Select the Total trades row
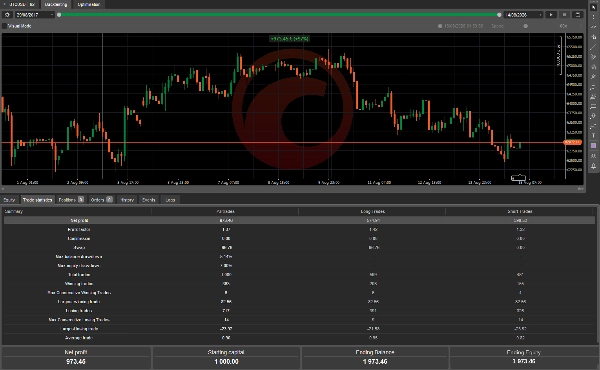This screenshot has width=600, height=370. 299,275
